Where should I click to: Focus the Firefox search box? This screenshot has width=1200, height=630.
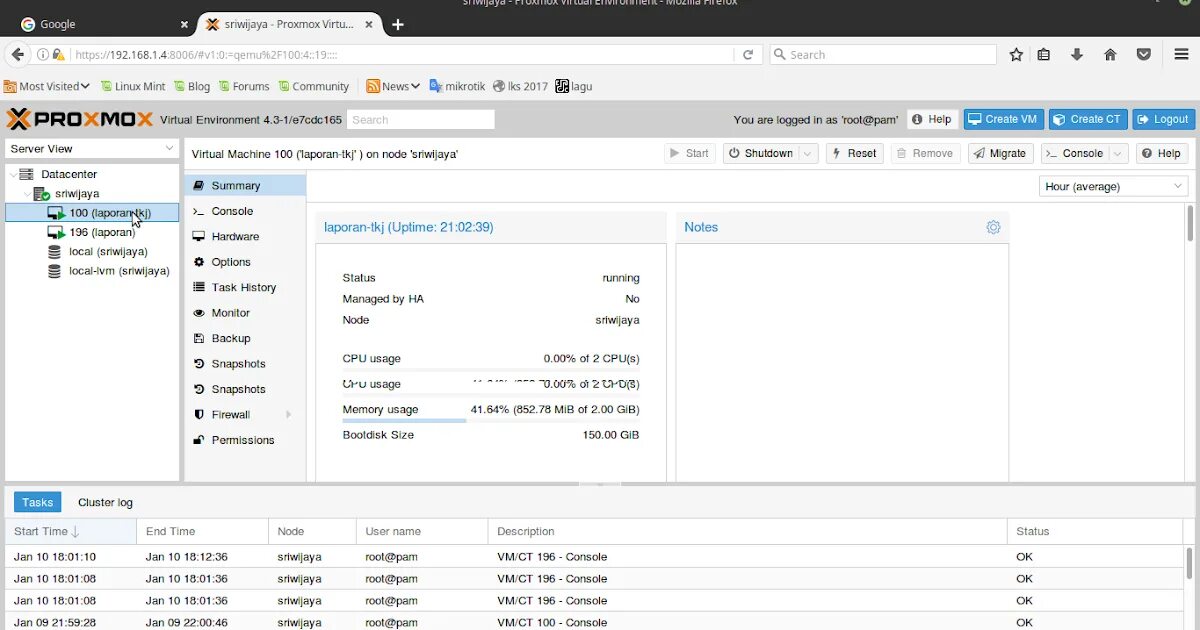883,55
